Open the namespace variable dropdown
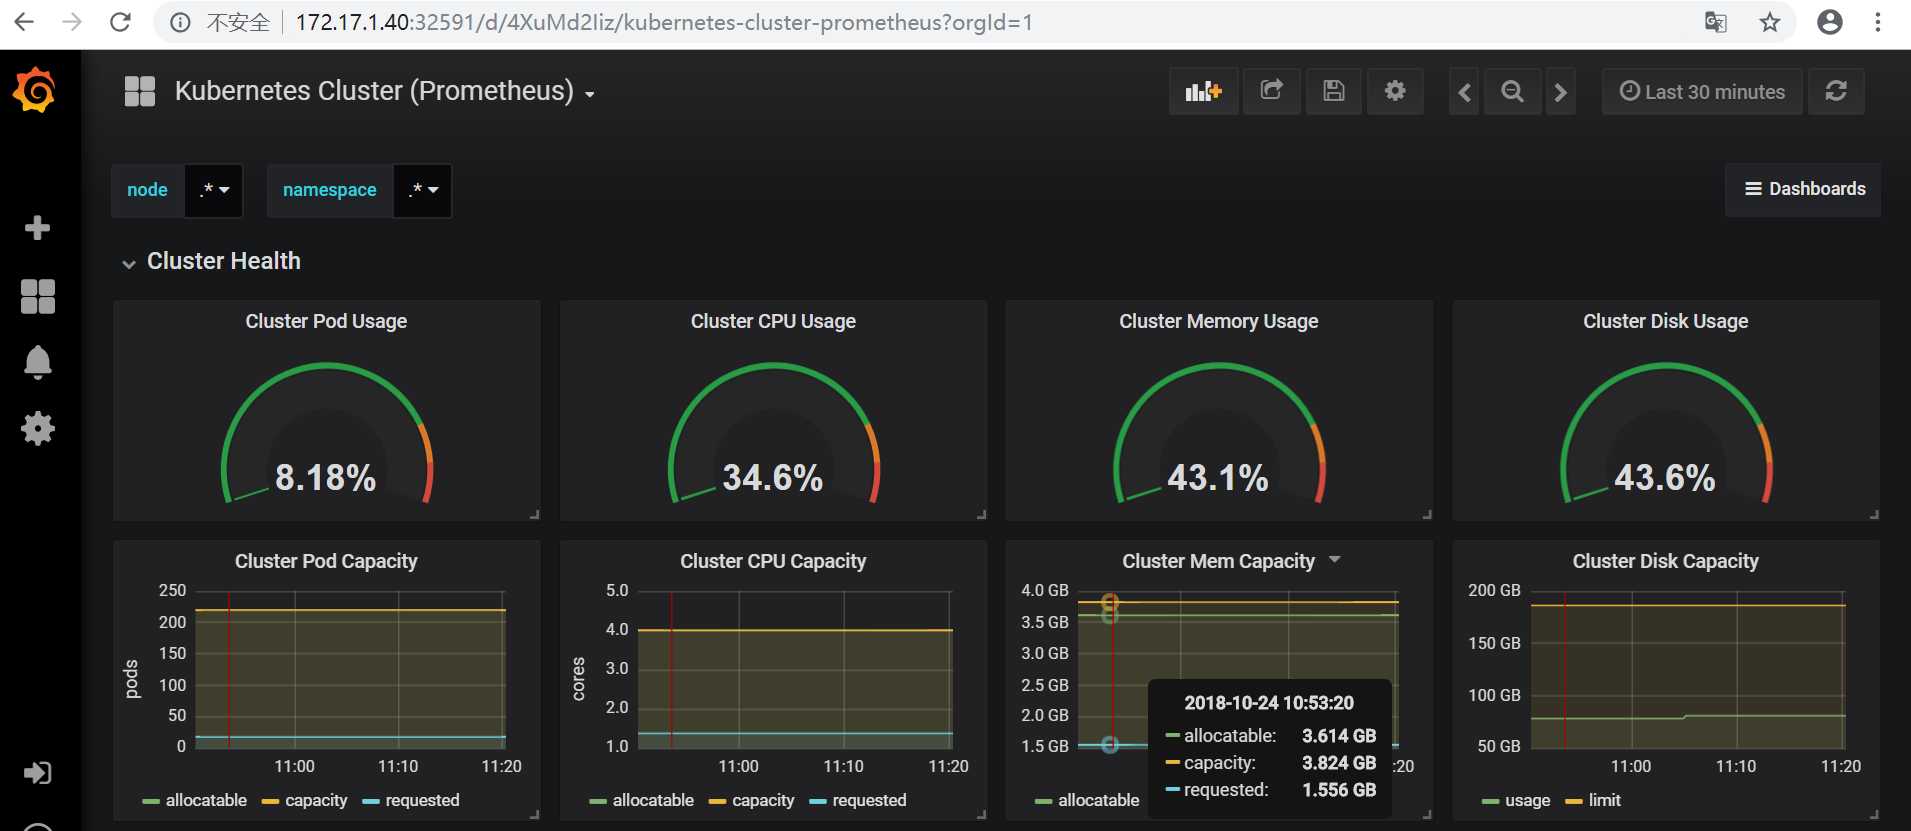1911x831 pixels. (x=422, y=190)
